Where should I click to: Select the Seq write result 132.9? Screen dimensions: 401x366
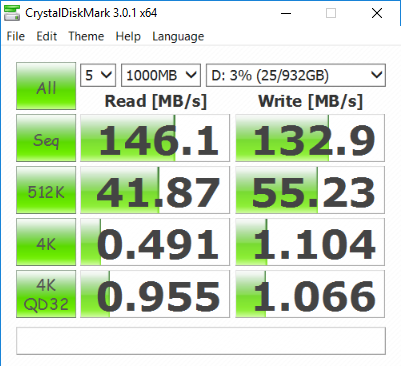point(310,138)
